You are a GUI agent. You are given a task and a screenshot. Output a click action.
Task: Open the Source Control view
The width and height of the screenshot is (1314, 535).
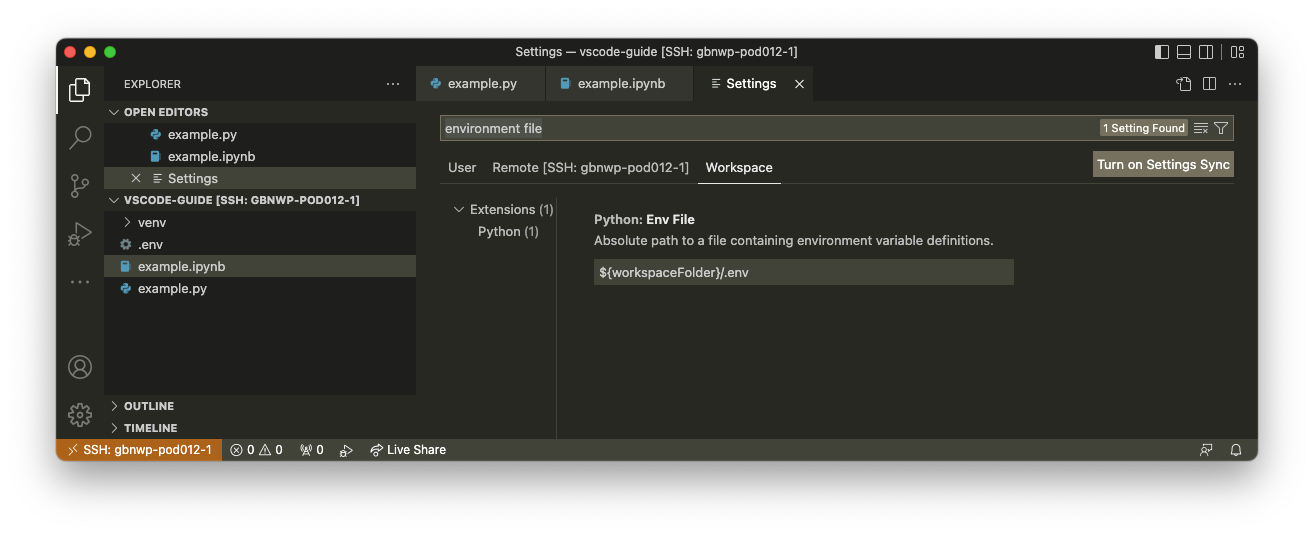[80, 186]
